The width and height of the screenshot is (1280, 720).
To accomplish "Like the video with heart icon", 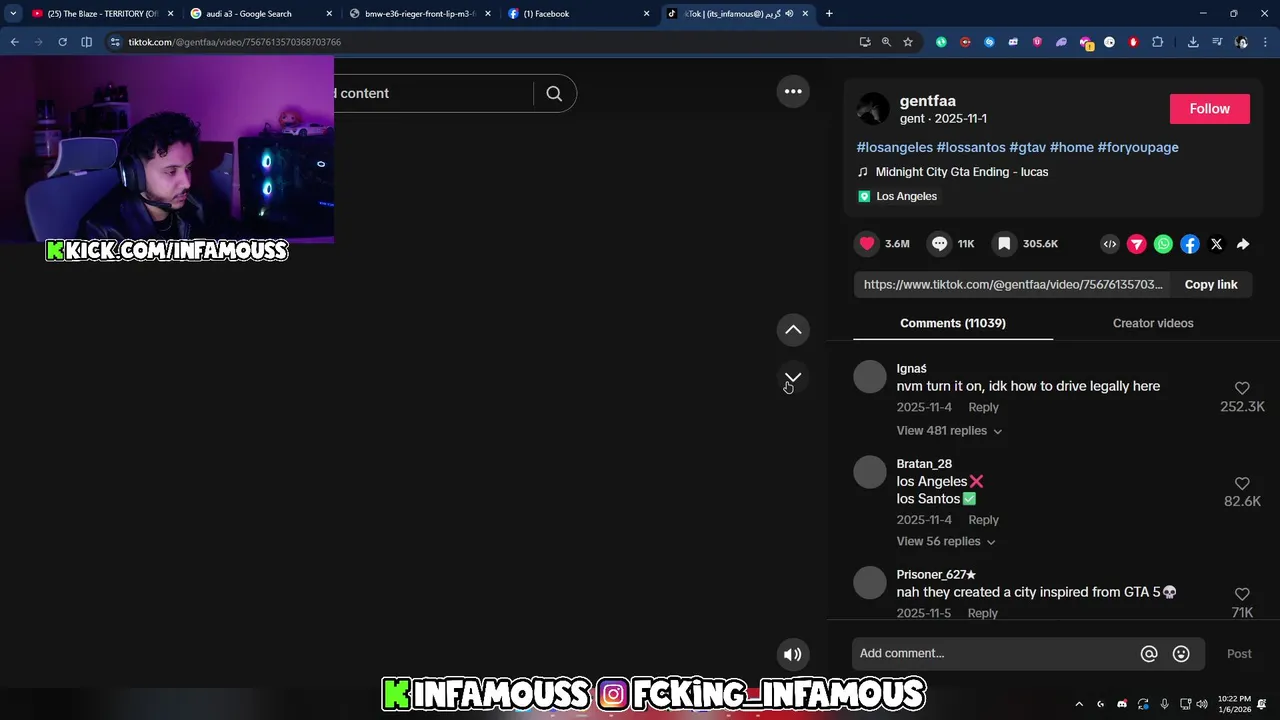I will pos(867,243).
